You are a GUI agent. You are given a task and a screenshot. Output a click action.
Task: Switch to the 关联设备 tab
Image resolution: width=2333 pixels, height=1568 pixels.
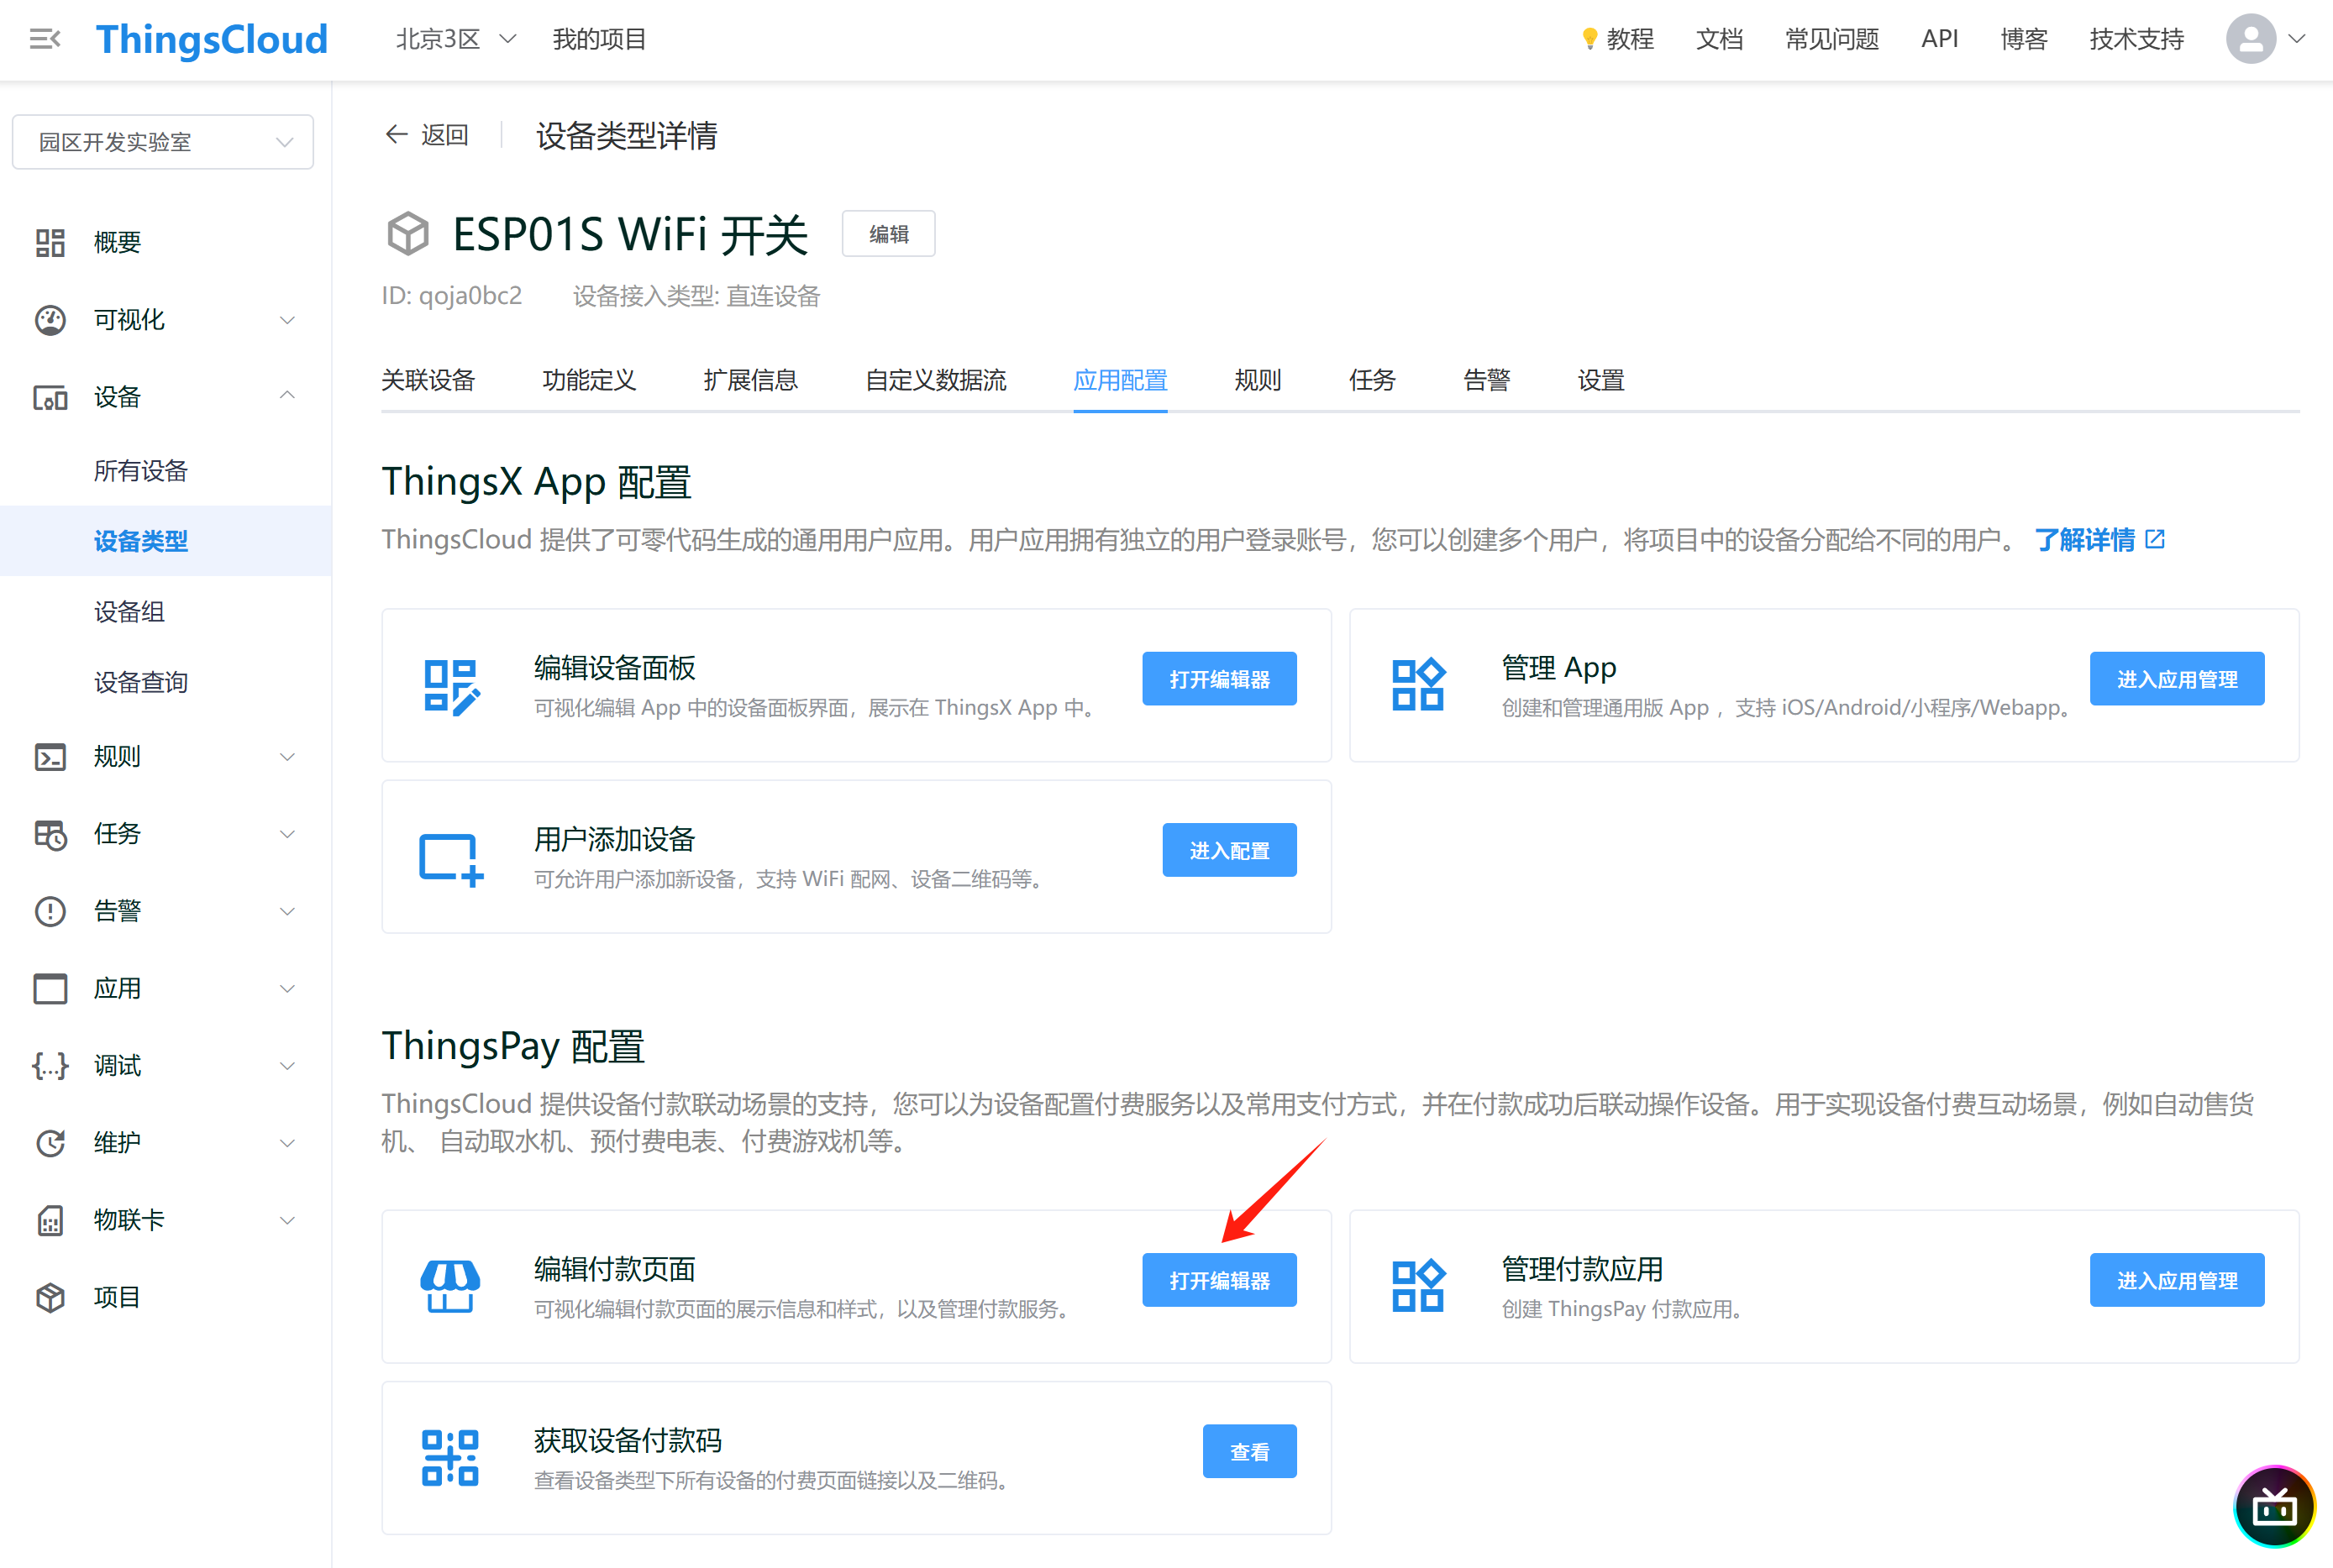[428, 380]
